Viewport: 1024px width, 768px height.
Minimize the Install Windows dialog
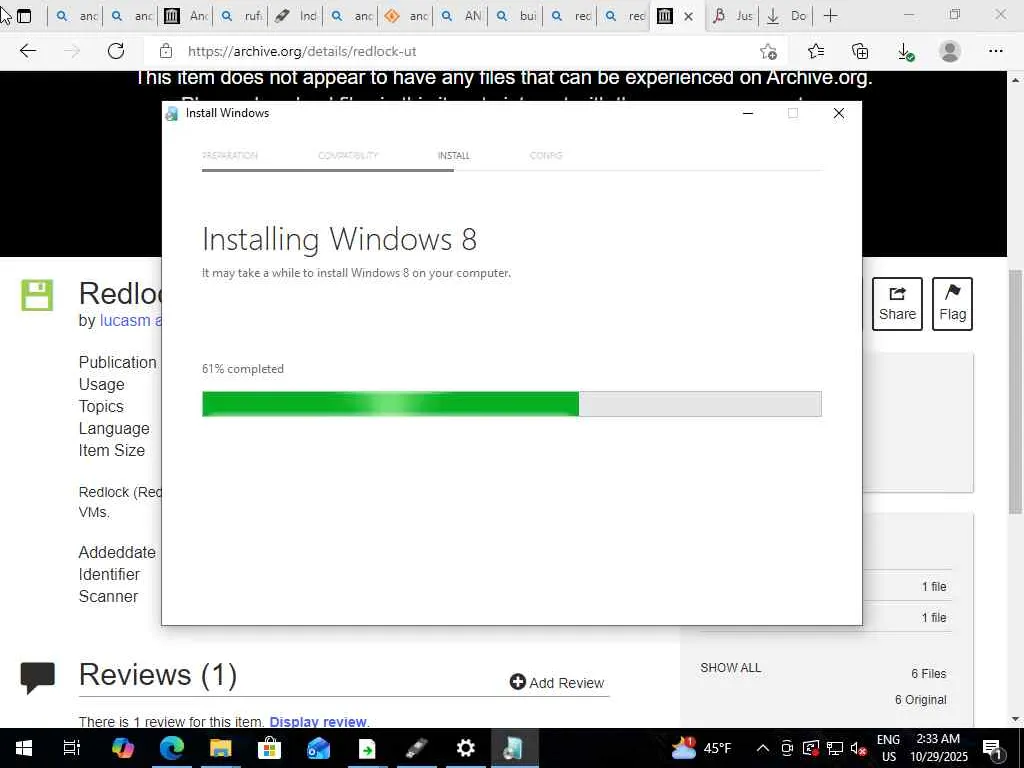coord(748,113)
